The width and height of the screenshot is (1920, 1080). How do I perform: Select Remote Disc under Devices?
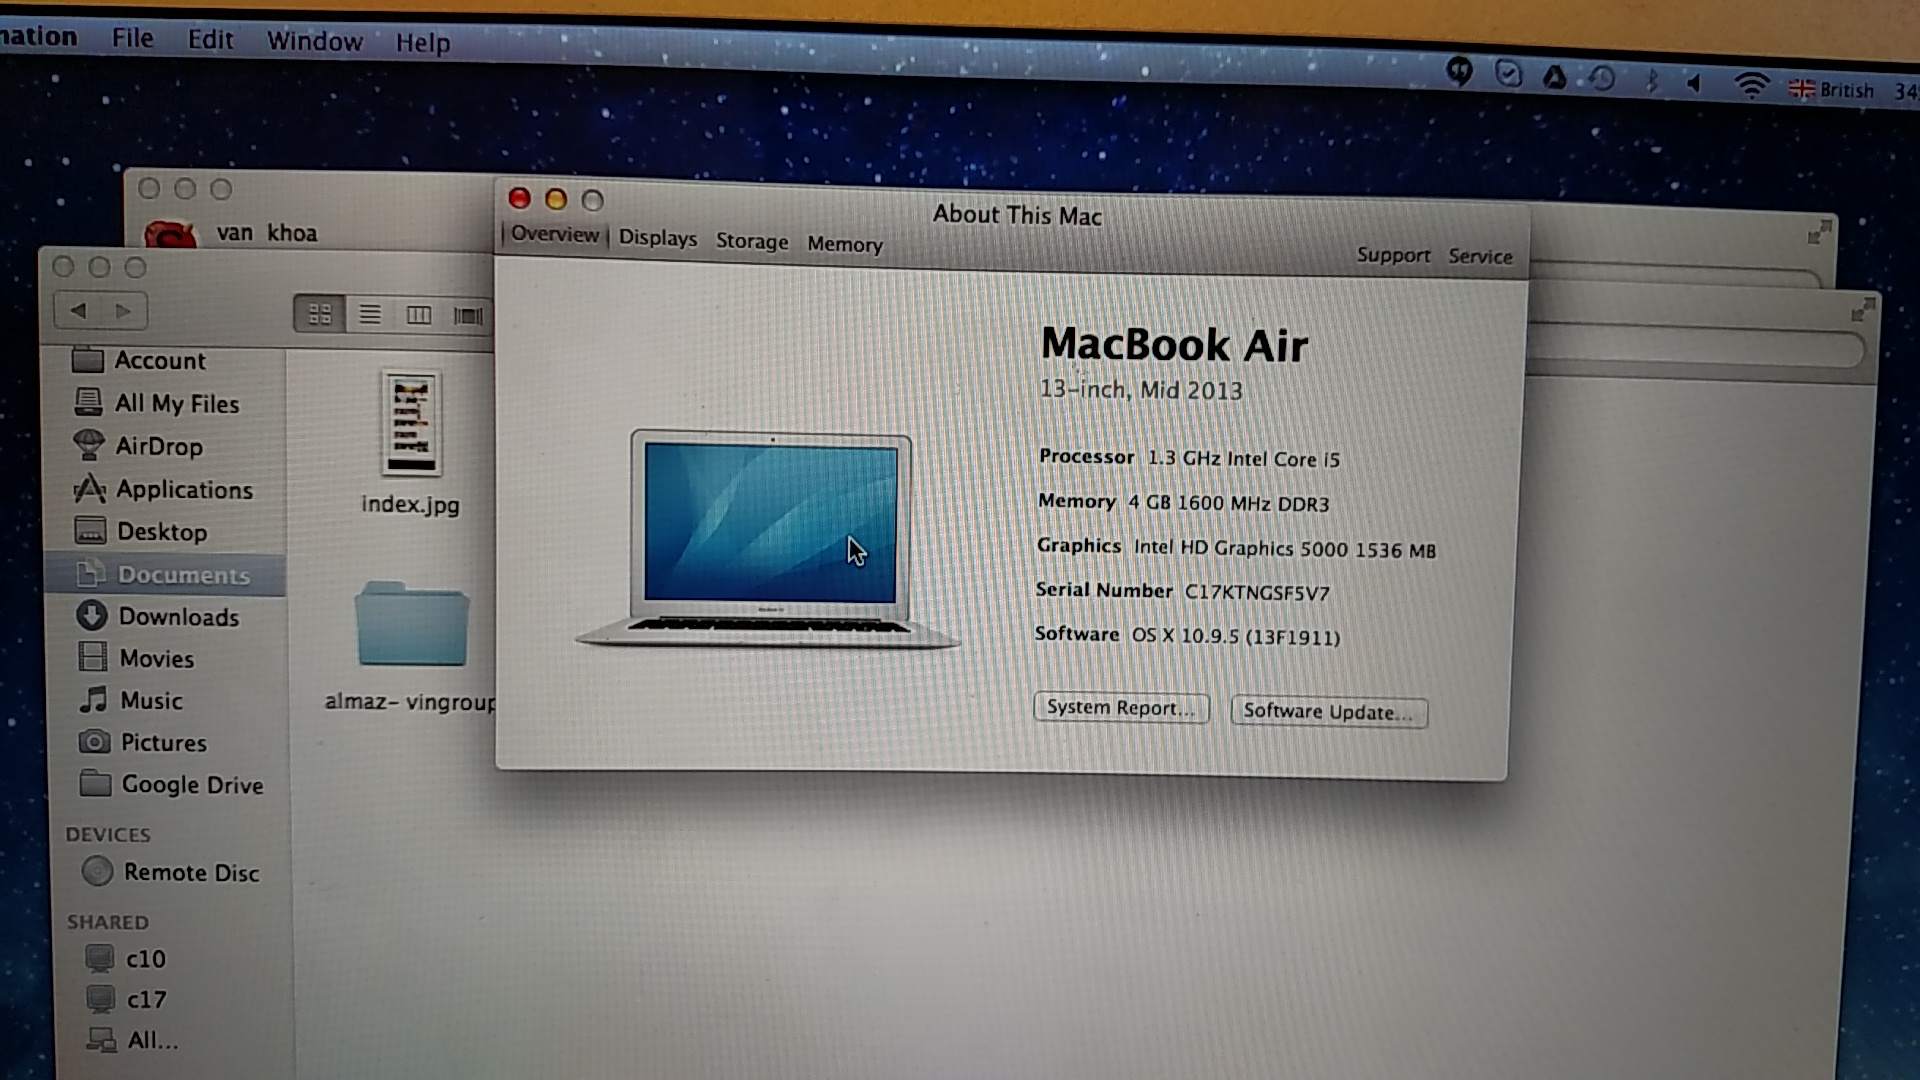coord(171,872)
